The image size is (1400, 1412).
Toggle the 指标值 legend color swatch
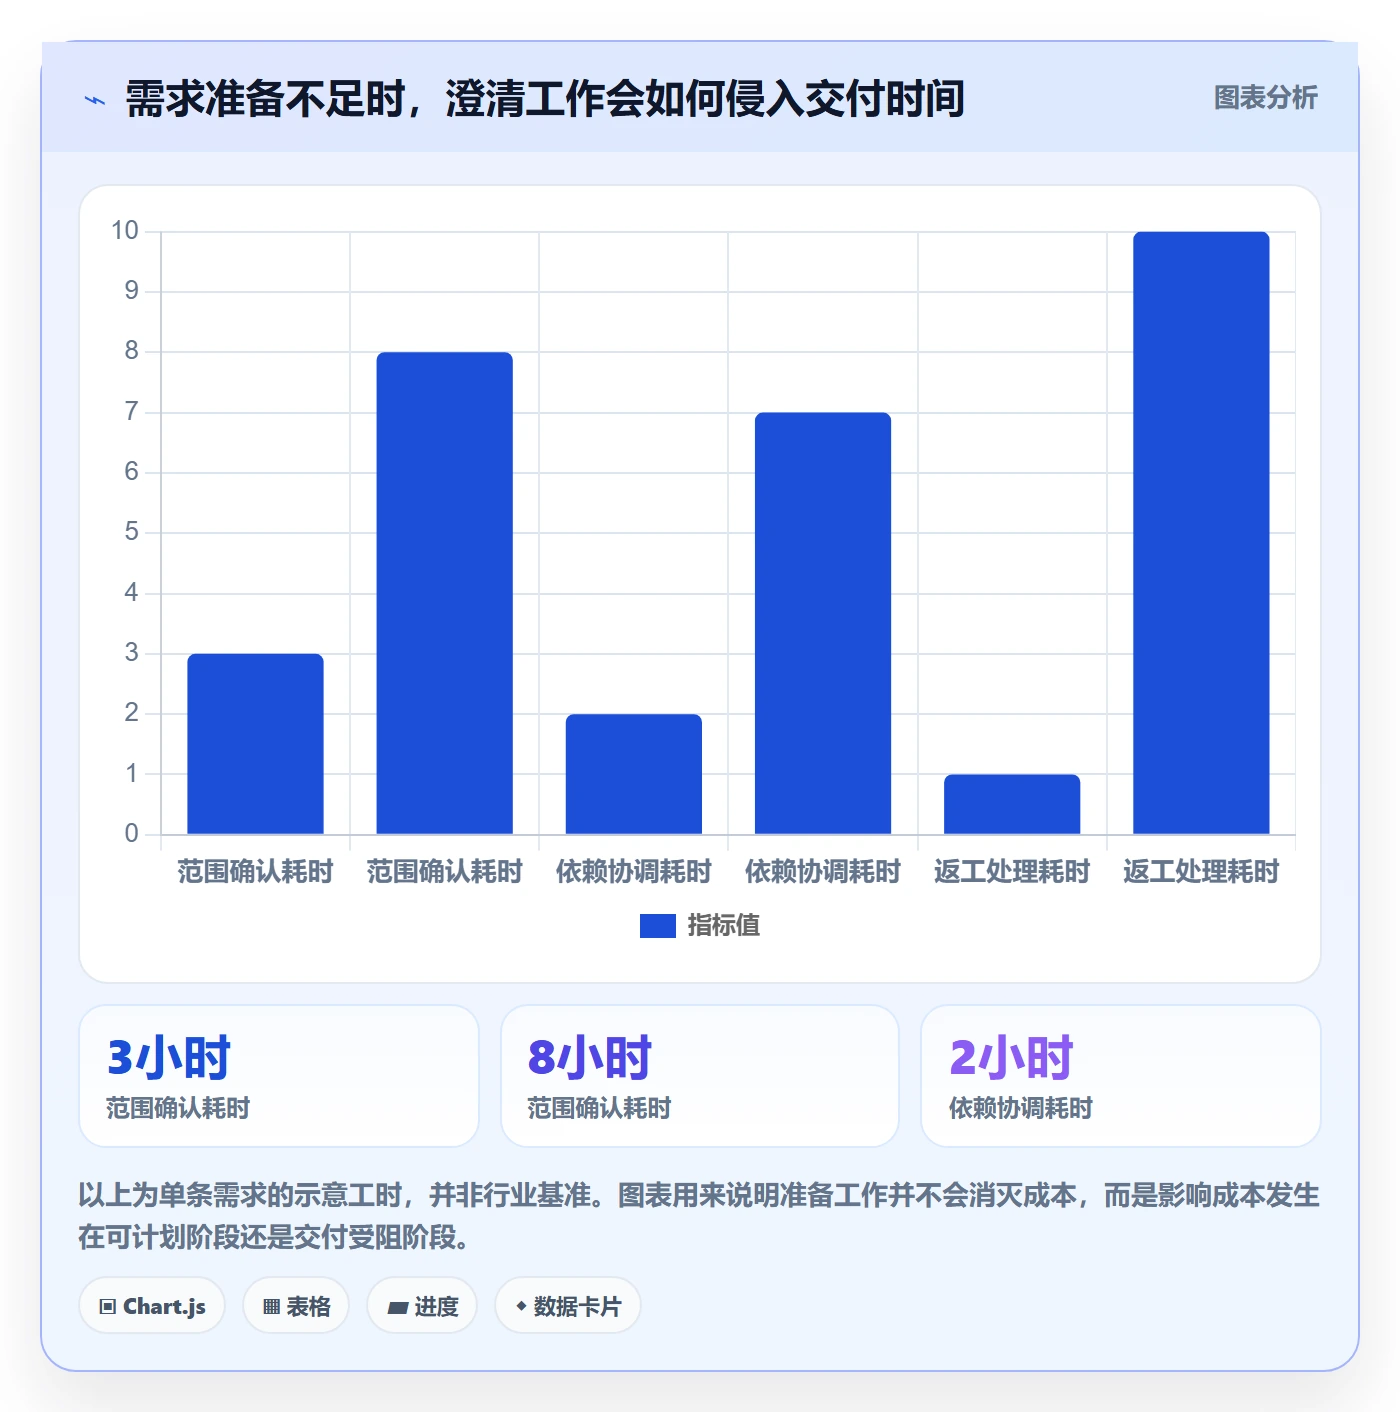657,926
